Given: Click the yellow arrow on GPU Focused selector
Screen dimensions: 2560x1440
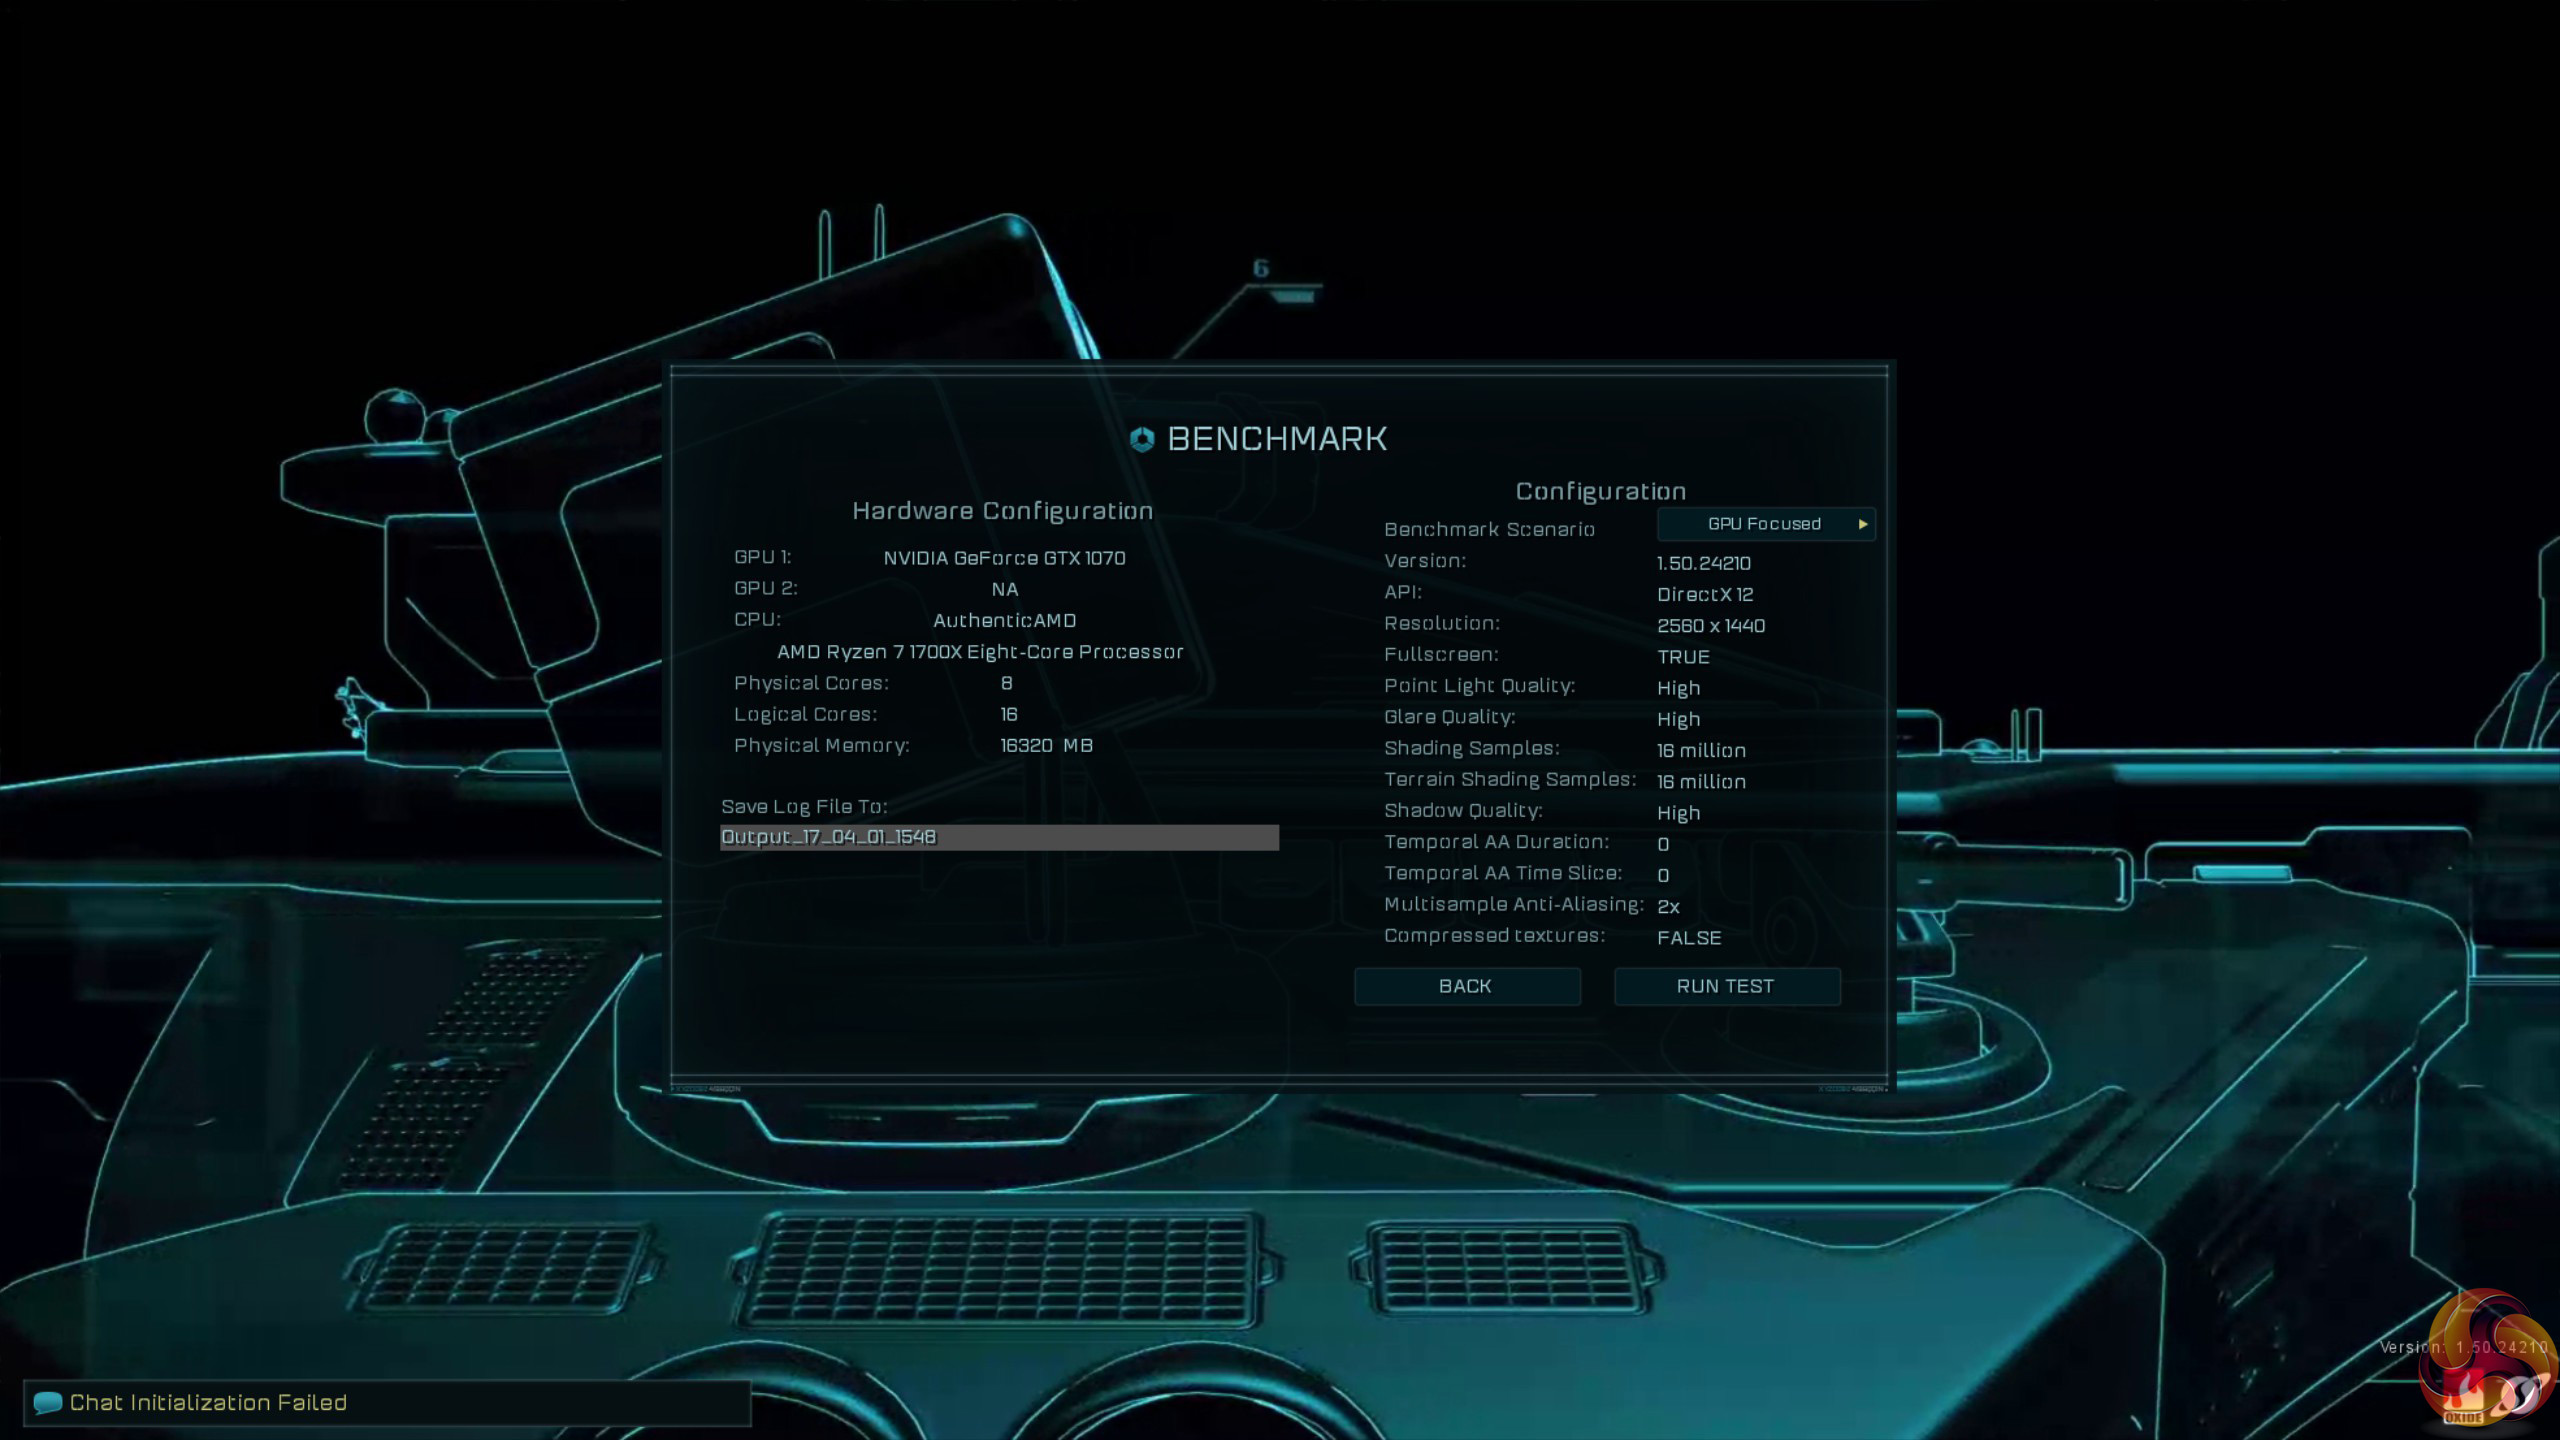Looking at the screenshot, I should tap(1862, 524).
